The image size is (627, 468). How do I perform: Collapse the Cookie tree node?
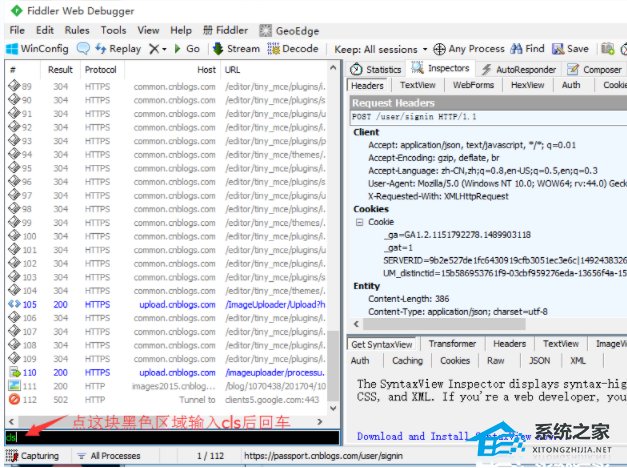[359, 222]
